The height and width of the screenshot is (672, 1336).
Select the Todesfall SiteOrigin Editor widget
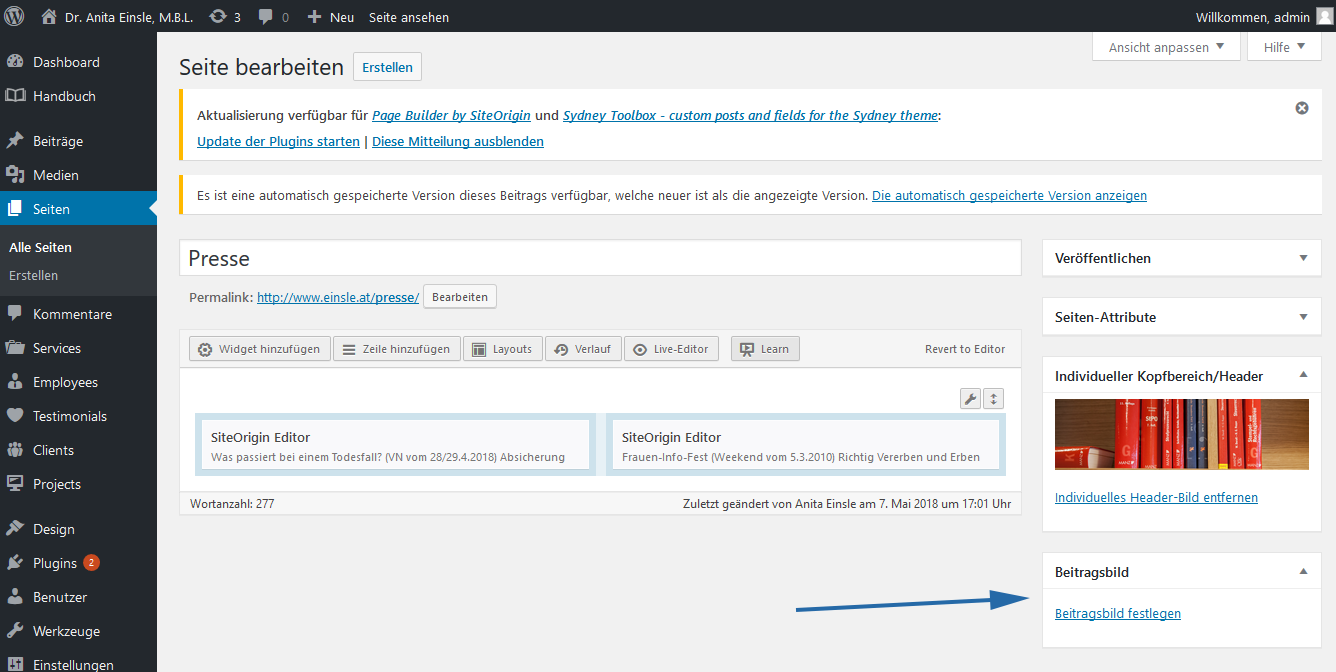tap(395, 446)
